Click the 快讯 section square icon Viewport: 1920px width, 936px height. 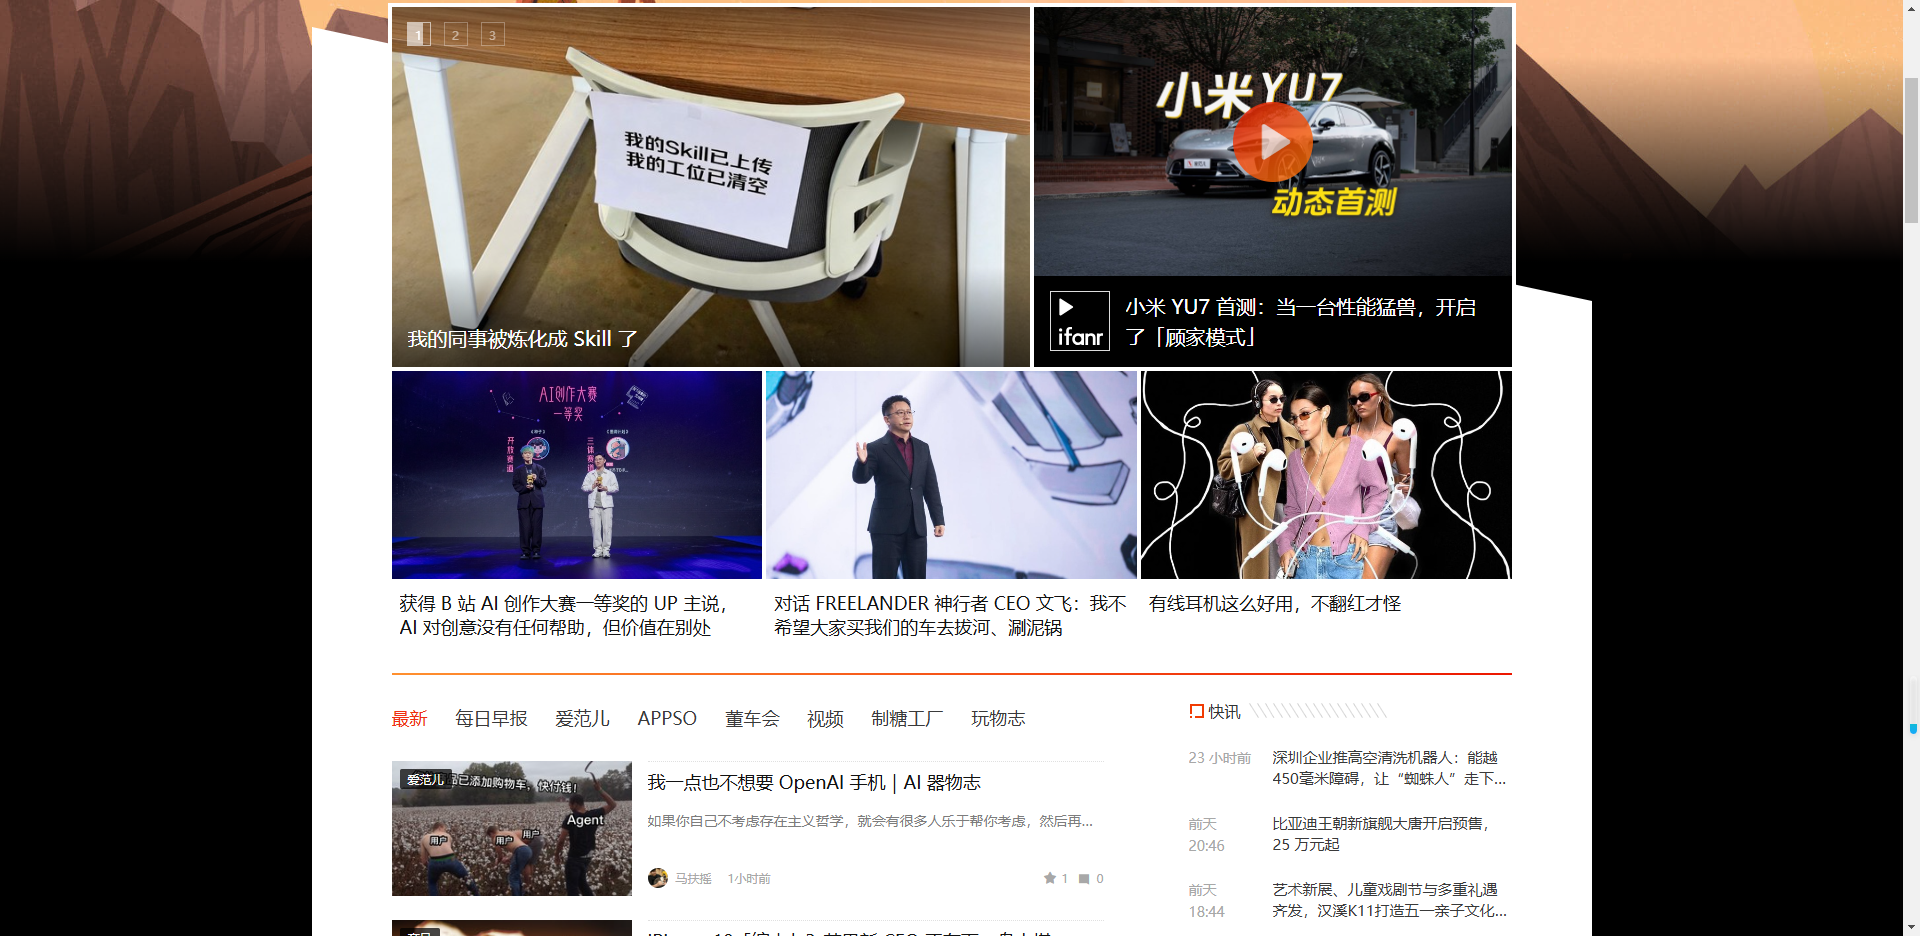click(1196, 711)
